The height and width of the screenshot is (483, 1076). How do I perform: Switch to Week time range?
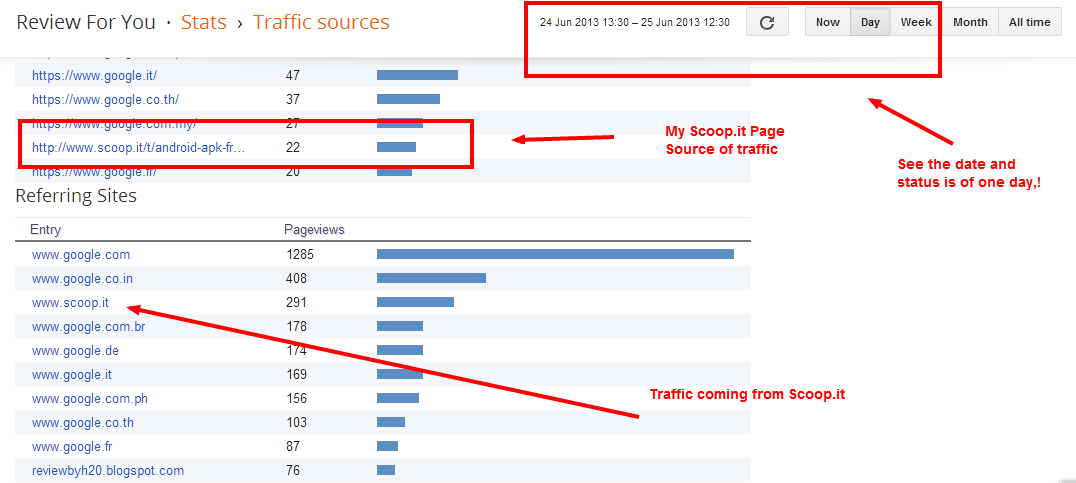[916, 22]
